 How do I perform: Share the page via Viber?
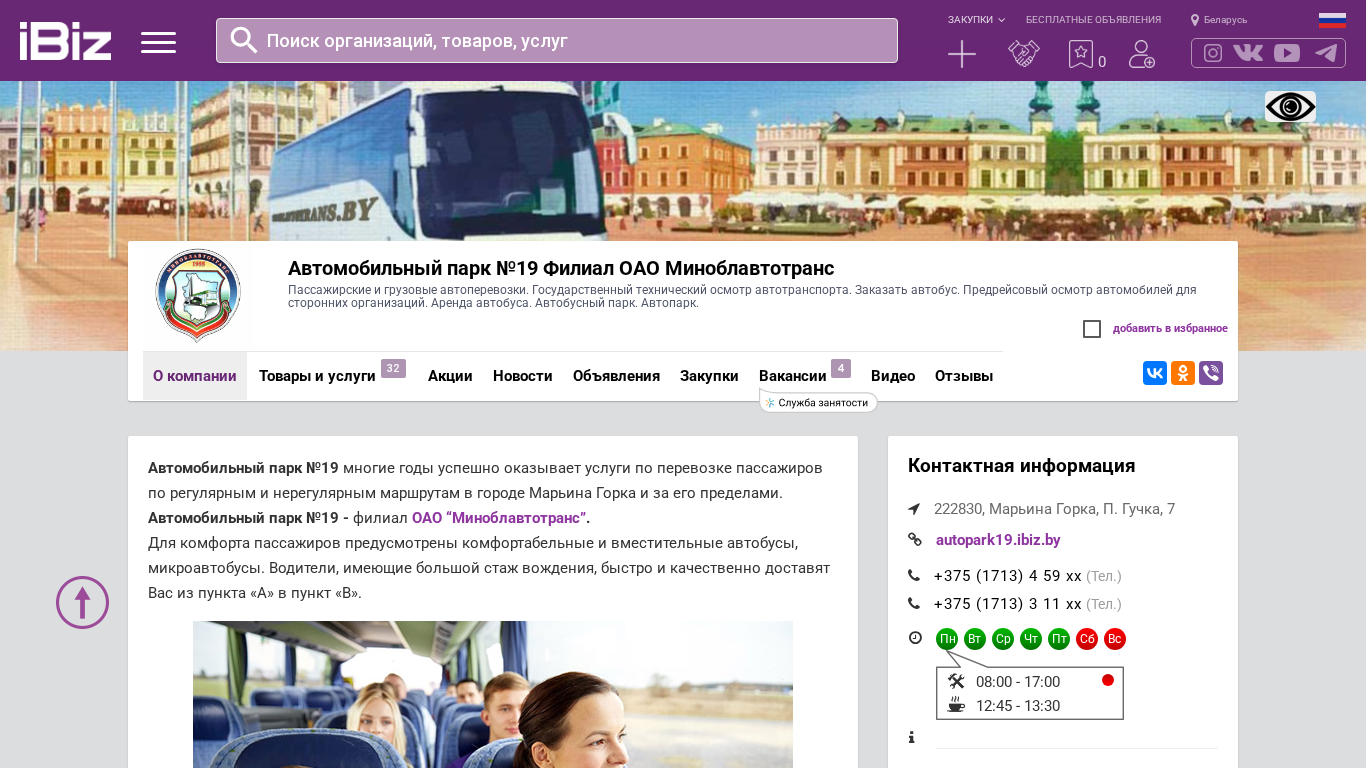pos(1211,373)
